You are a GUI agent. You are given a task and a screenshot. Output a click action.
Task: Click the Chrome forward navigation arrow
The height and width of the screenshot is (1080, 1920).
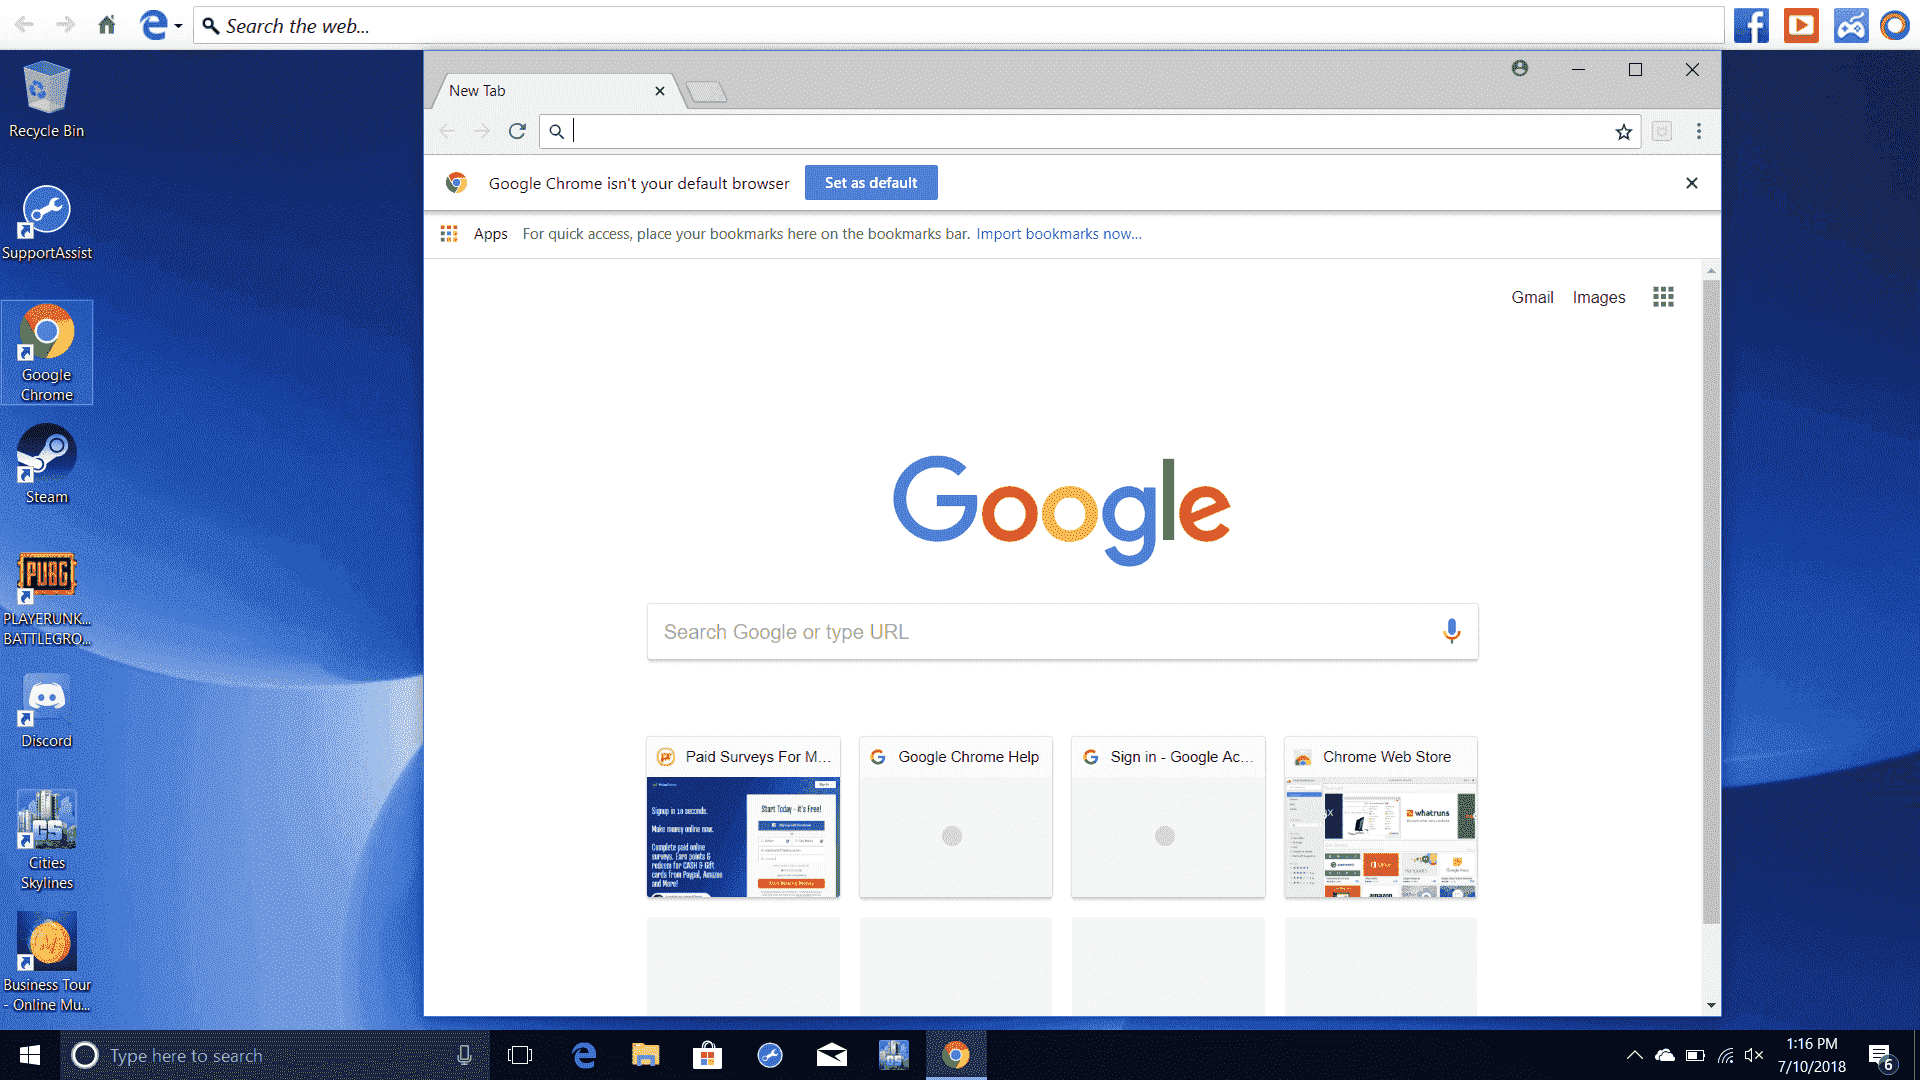[482, 131]
